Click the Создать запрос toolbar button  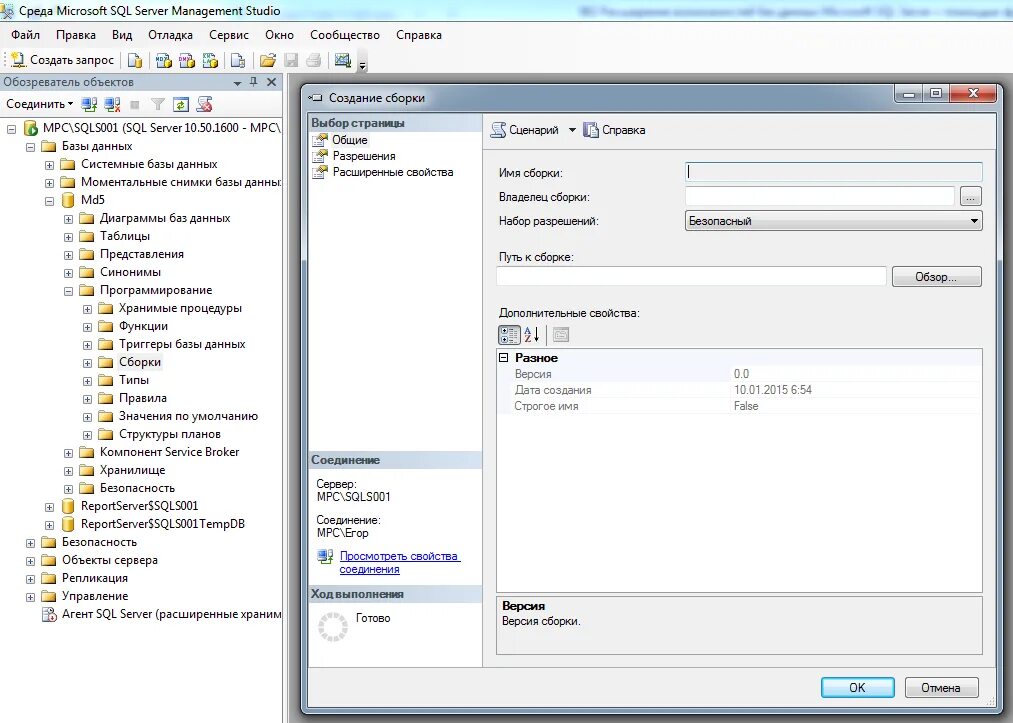click(62, 60)
